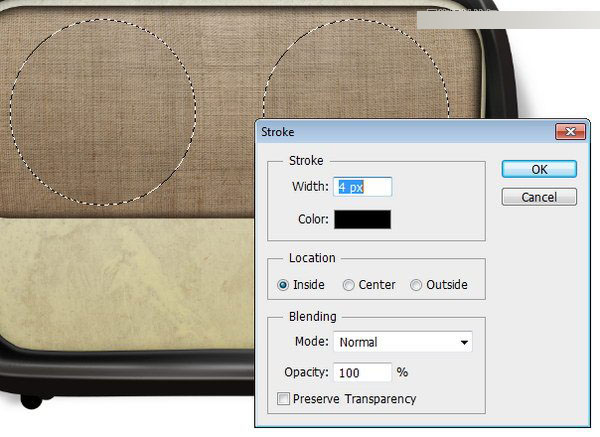Enable the Preserve Transparency checkbox
Viewport: 600px width, 437px height.
283,398
